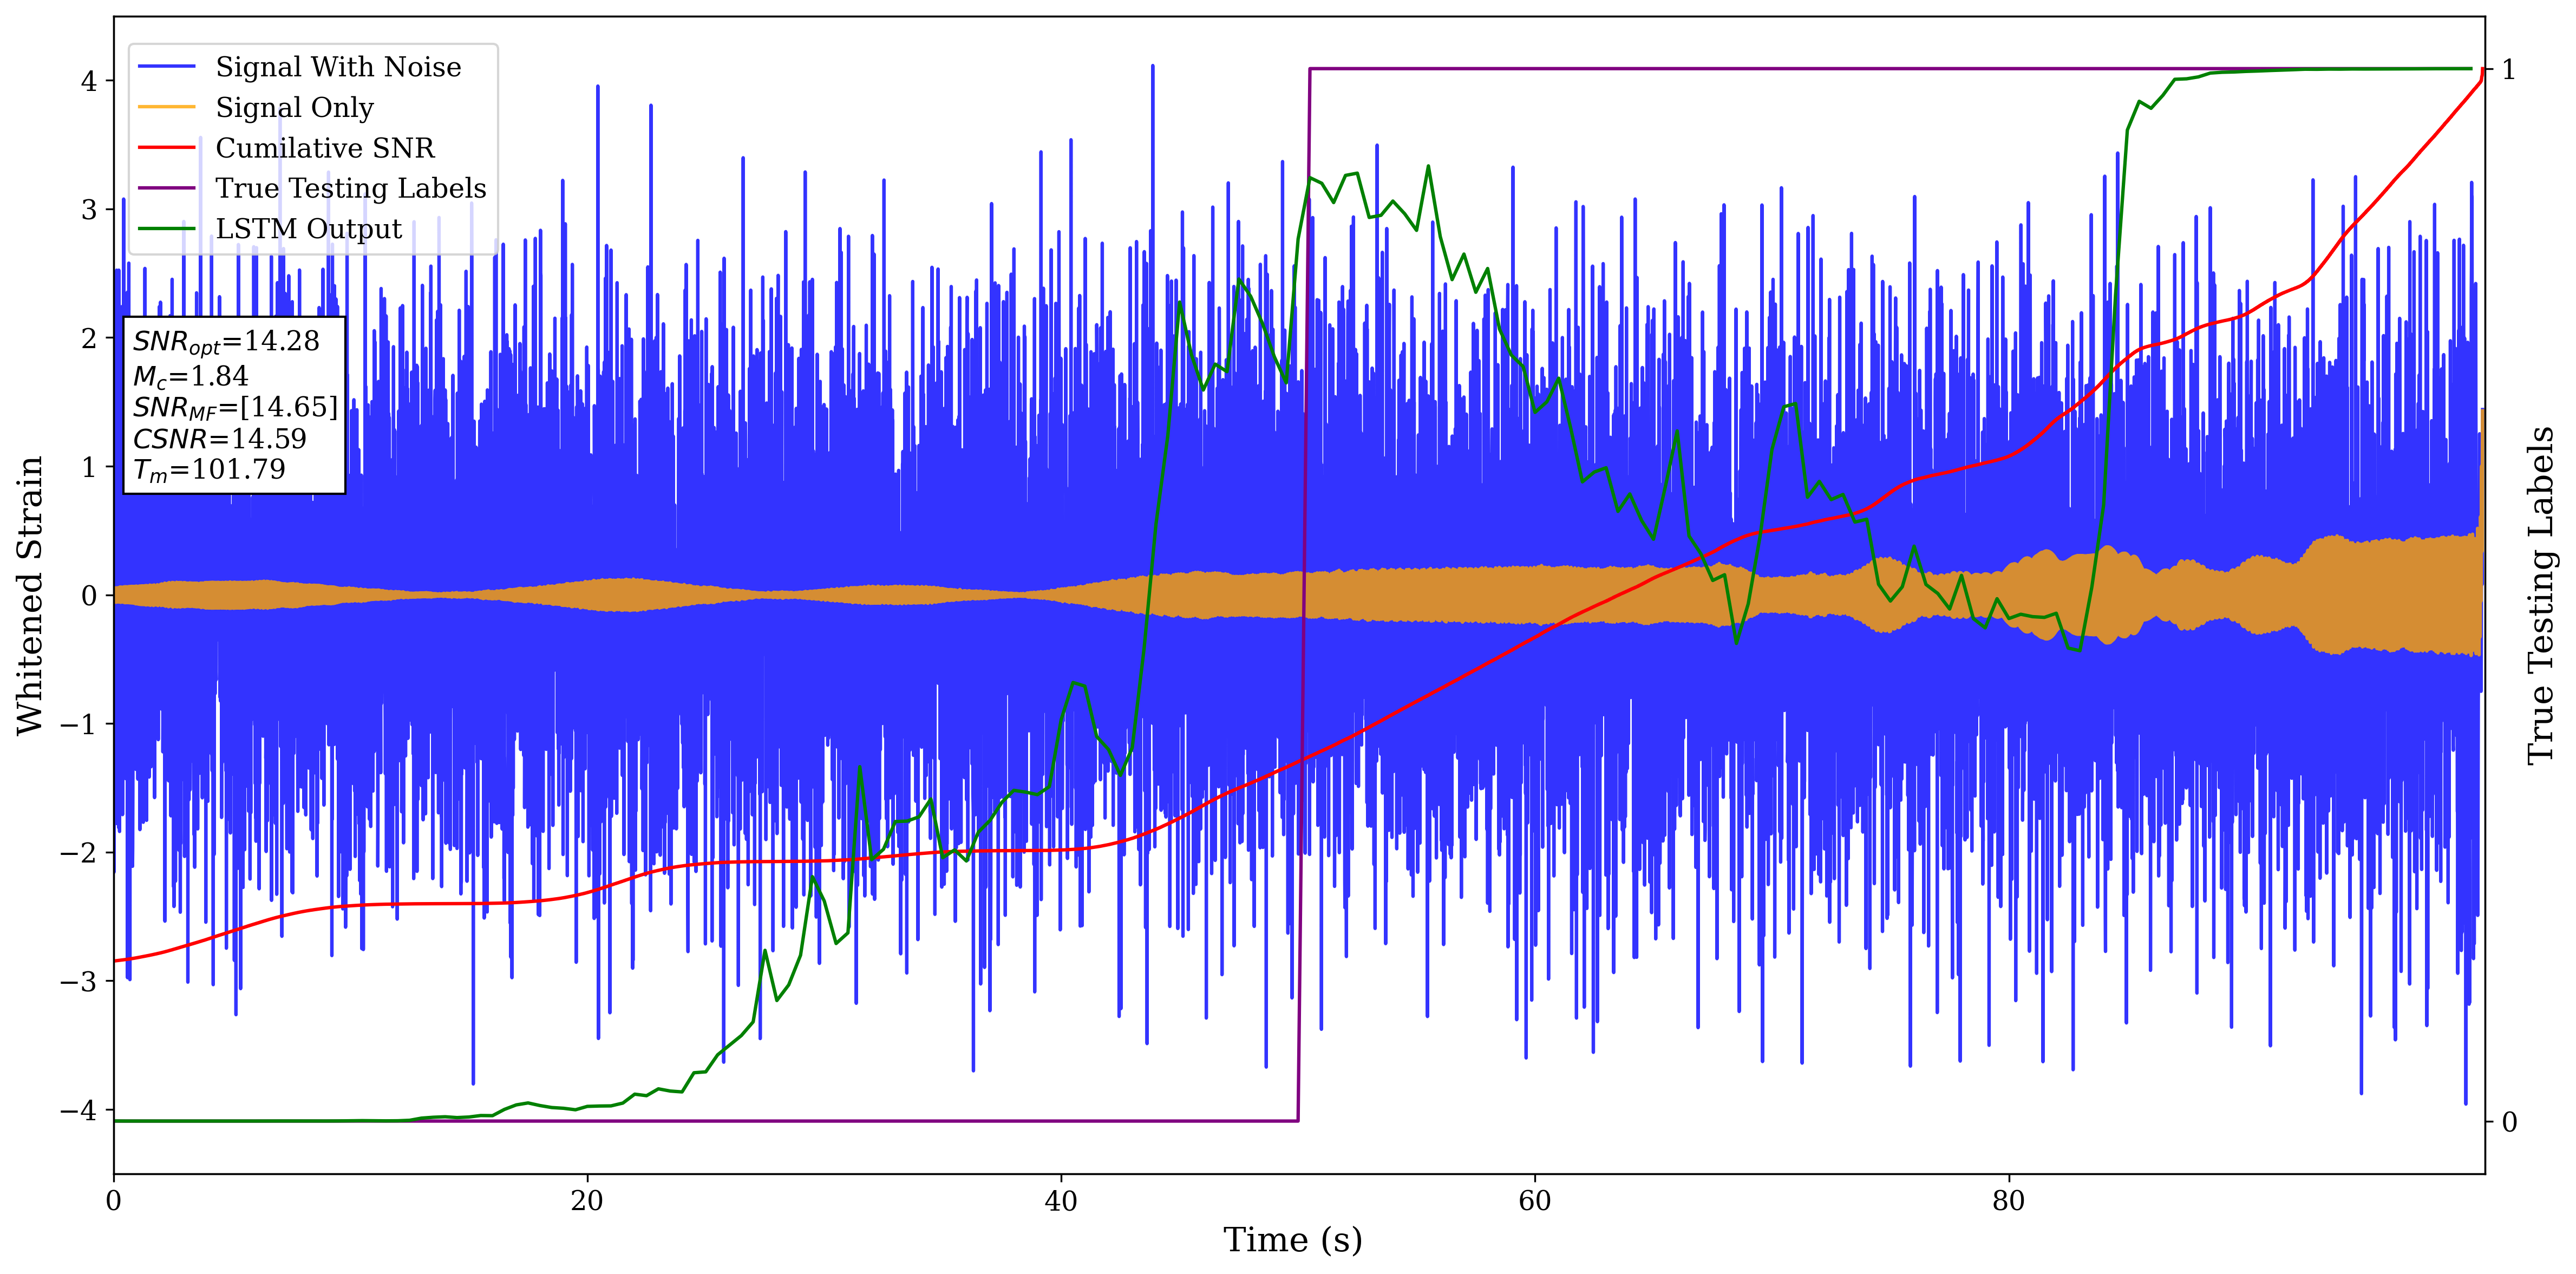This screenshot has width=2576, height=1274.
Task: Click the 'Signal With Noise' legend text
Action: coord(338,67)
